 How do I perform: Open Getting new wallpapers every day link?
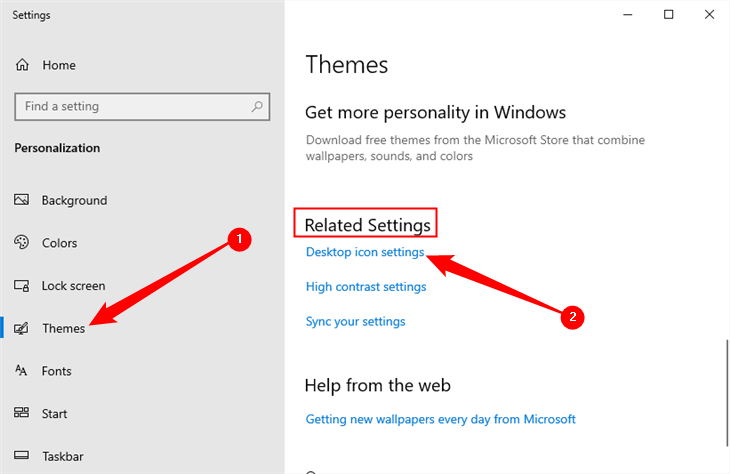pos(440,419)
